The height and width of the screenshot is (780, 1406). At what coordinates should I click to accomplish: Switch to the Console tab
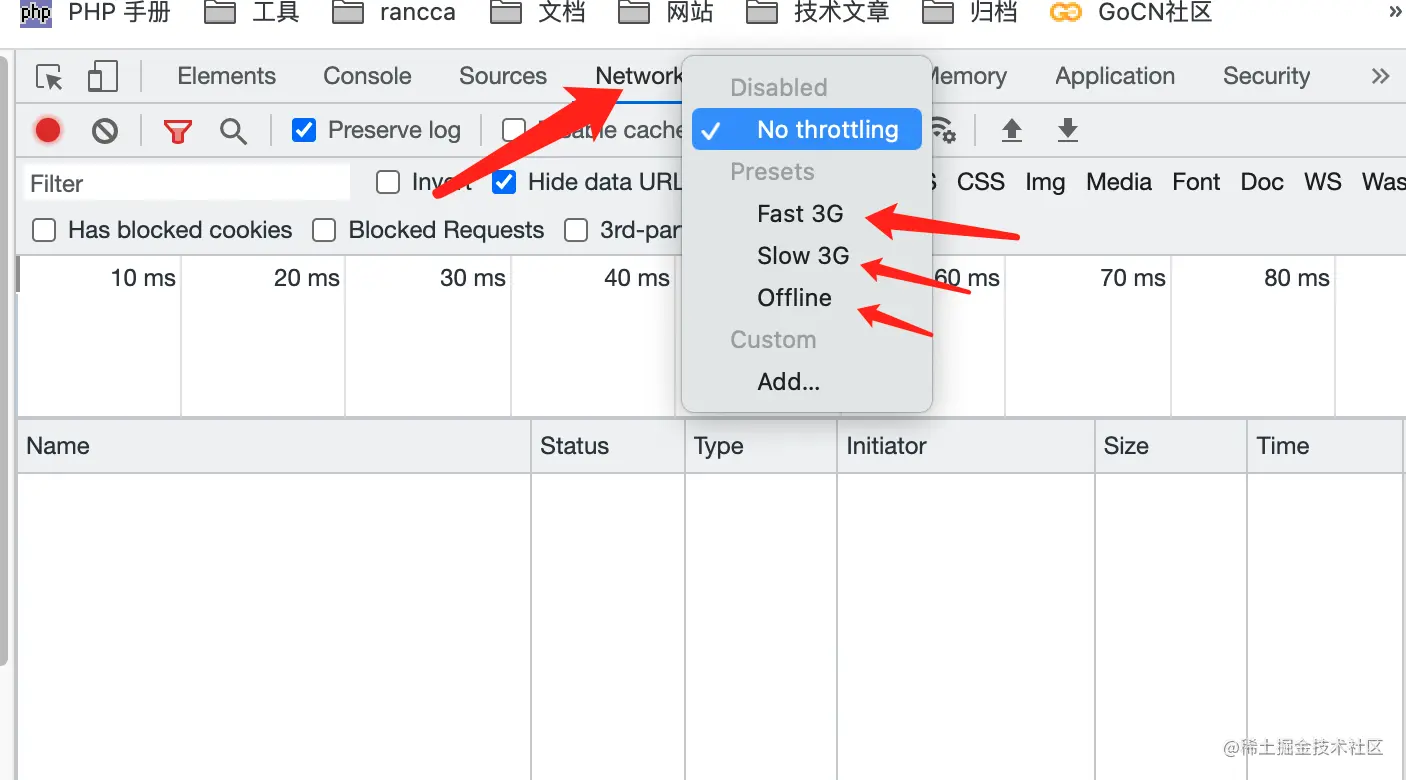(367, 76)
